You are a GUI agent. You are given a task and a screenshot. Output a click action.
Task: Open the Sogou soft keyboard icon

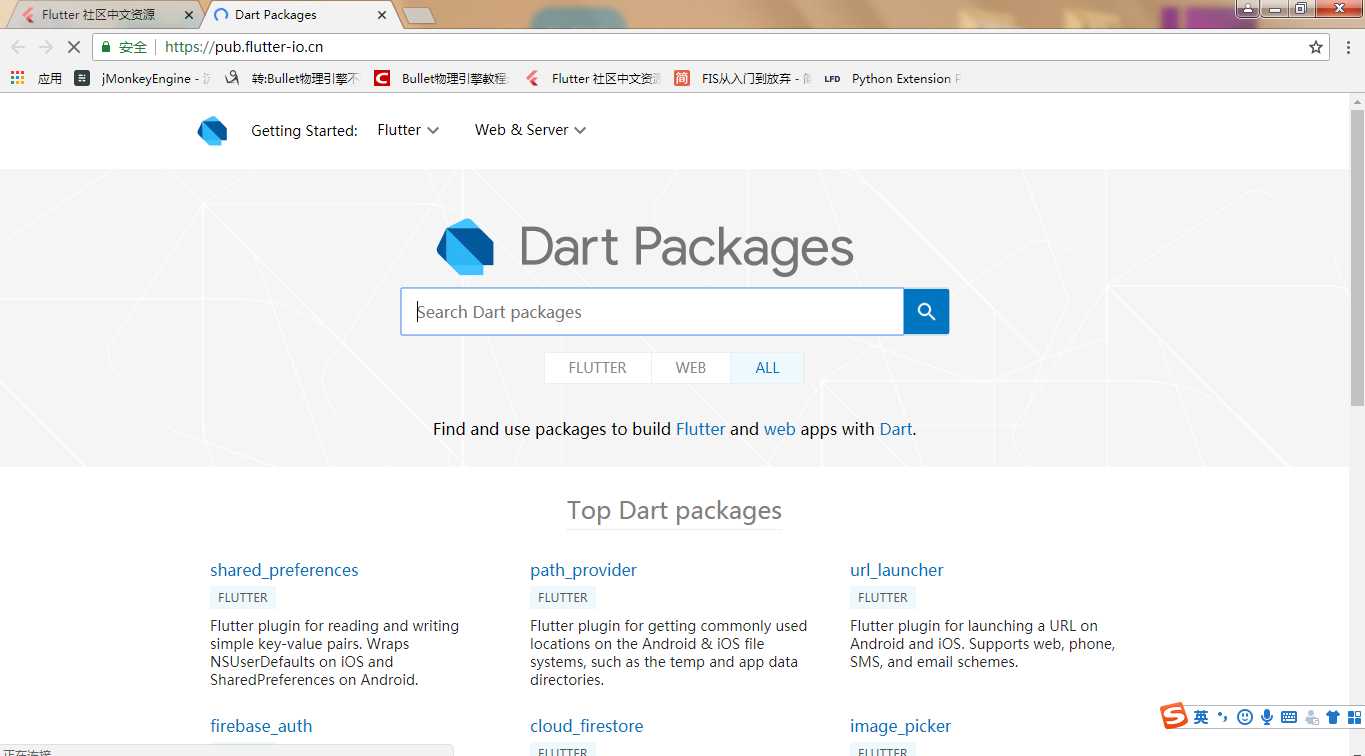tap(1289, 717)
